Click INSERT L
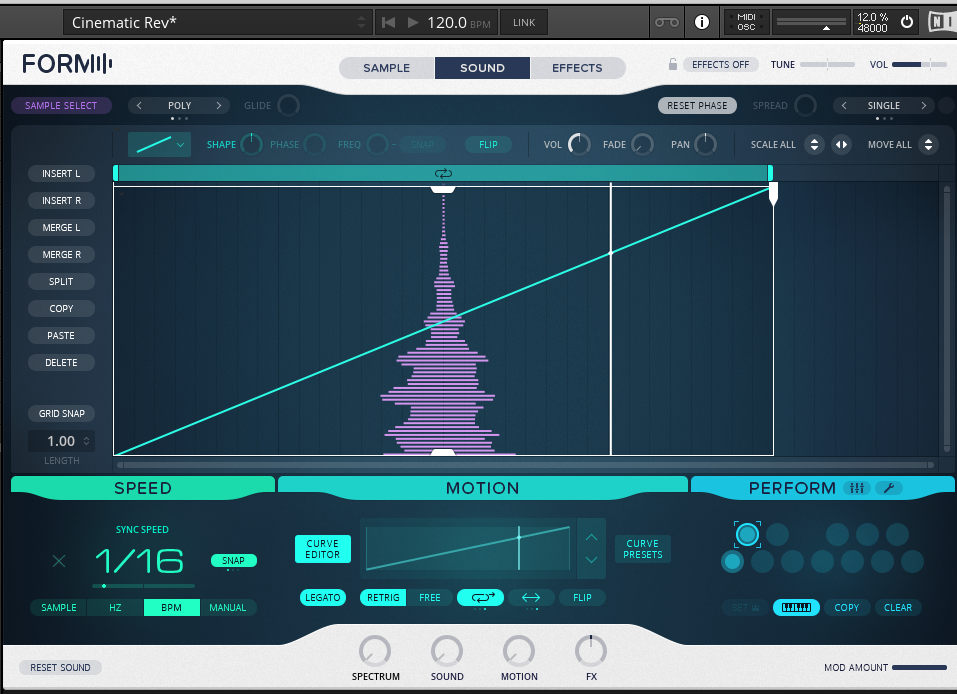The width and height of the screenshot is (957, 694). tap(61, 174)
